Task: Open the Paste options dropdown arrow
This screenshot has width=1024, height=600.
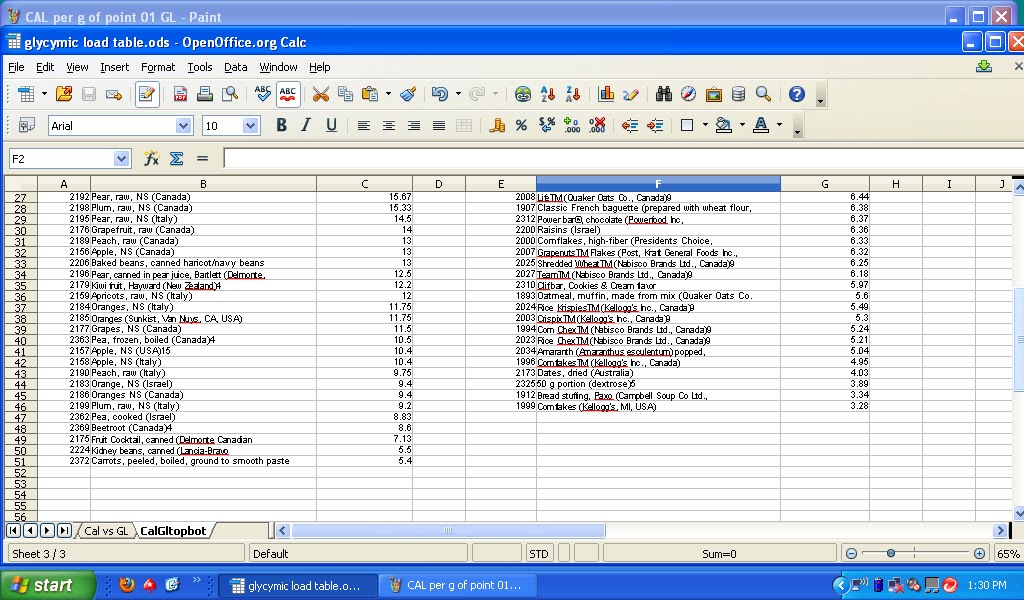Action: click(388, 94)
